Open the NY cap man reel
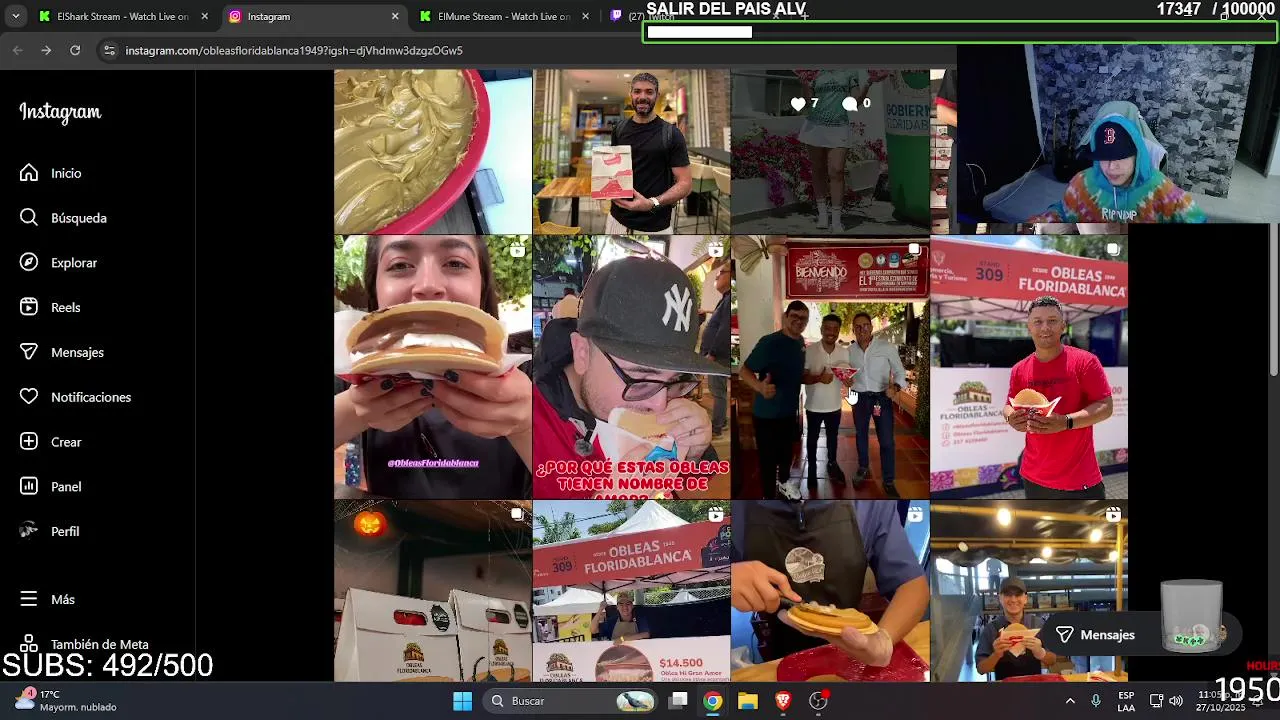Viewport: 1280px width, 720px height. click(x=631, y=367)
